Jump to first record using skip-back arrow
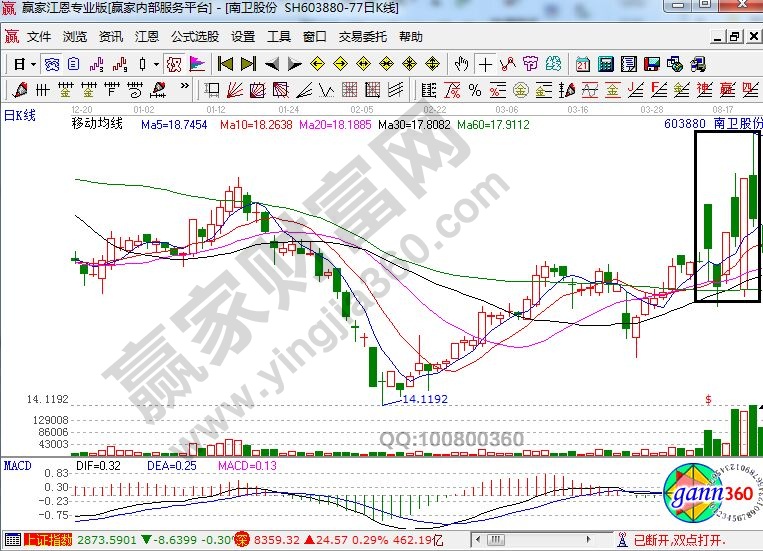The width and height of the screenshot is (763, 551). pos(225,64)
